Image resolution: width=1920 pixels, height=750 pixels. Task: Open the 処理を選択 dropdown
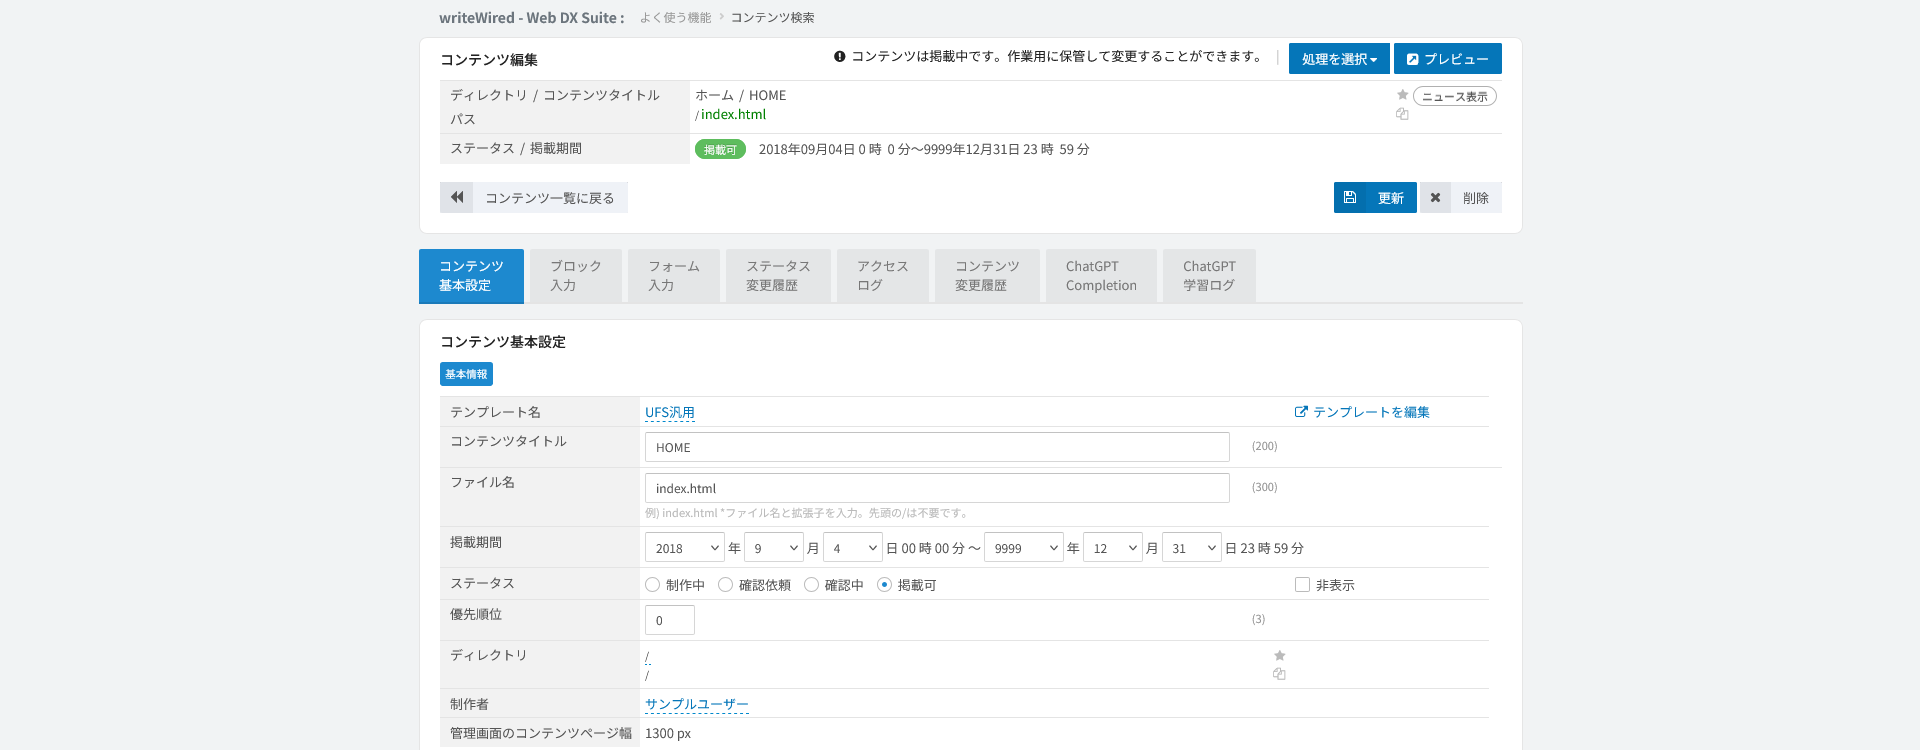[1339, 59]
